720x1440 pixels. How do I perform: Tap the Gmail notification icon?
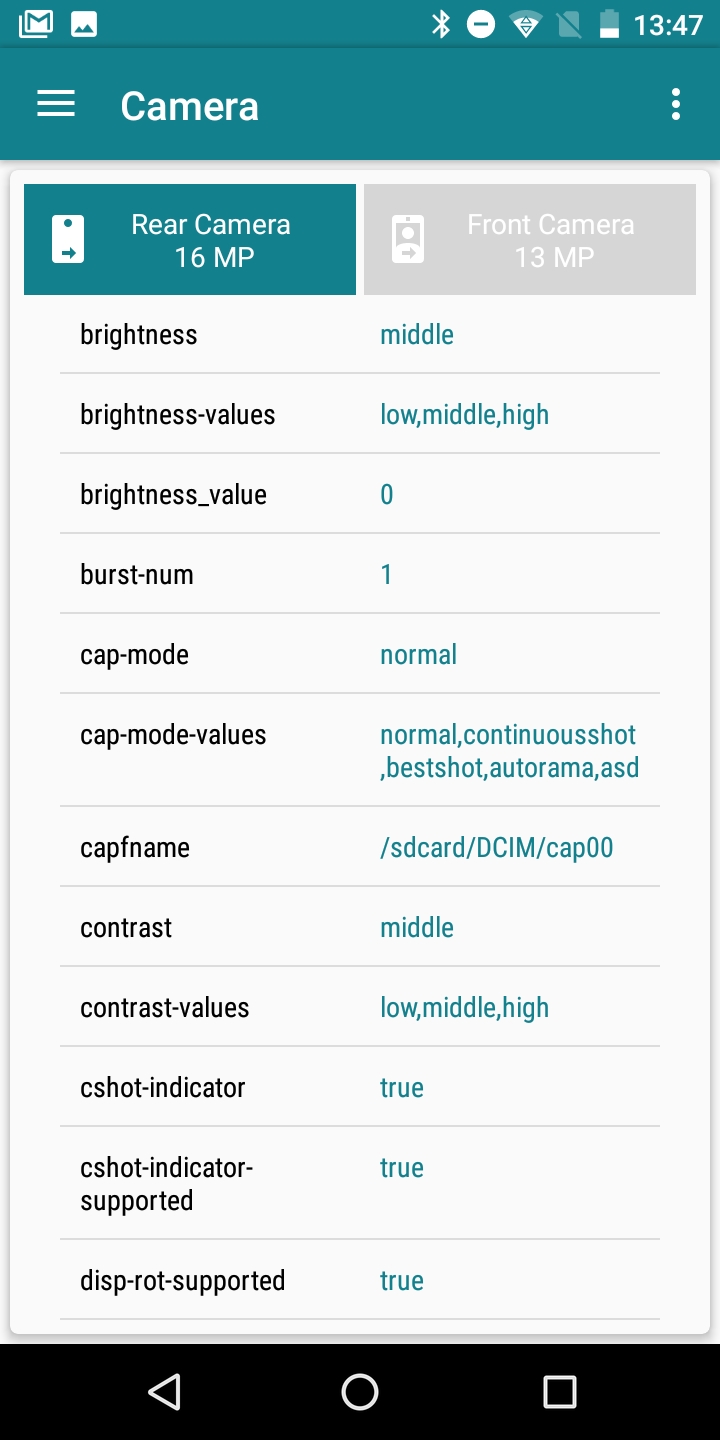click(x=36, y=24)
